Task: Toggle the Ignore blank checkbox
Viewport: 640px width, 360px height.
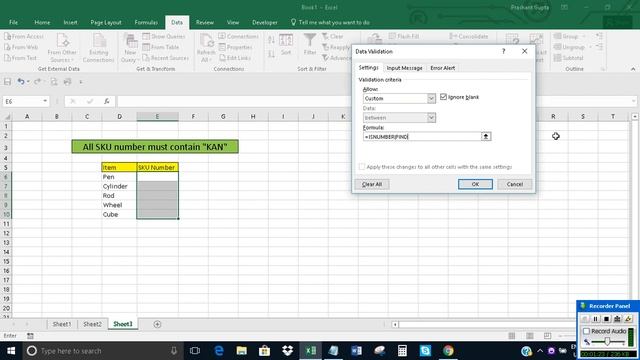Action: point(444,97)
